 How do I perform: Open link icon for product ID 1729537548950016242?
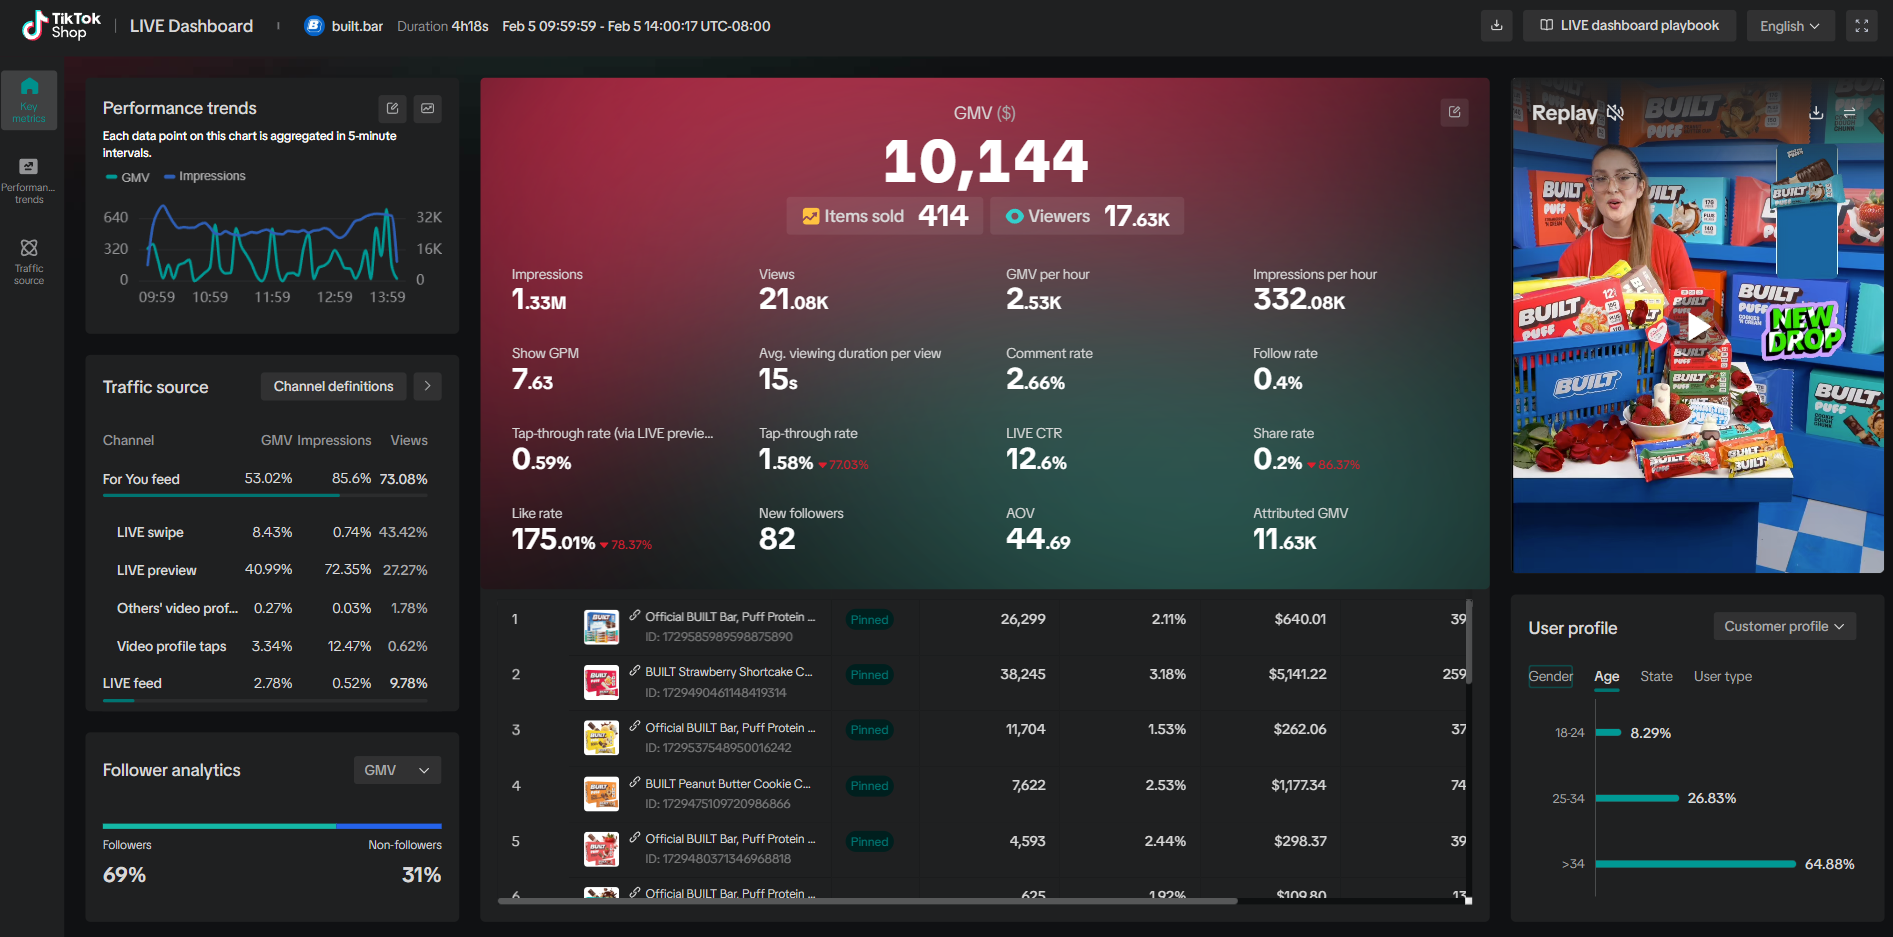pos(635,727)
